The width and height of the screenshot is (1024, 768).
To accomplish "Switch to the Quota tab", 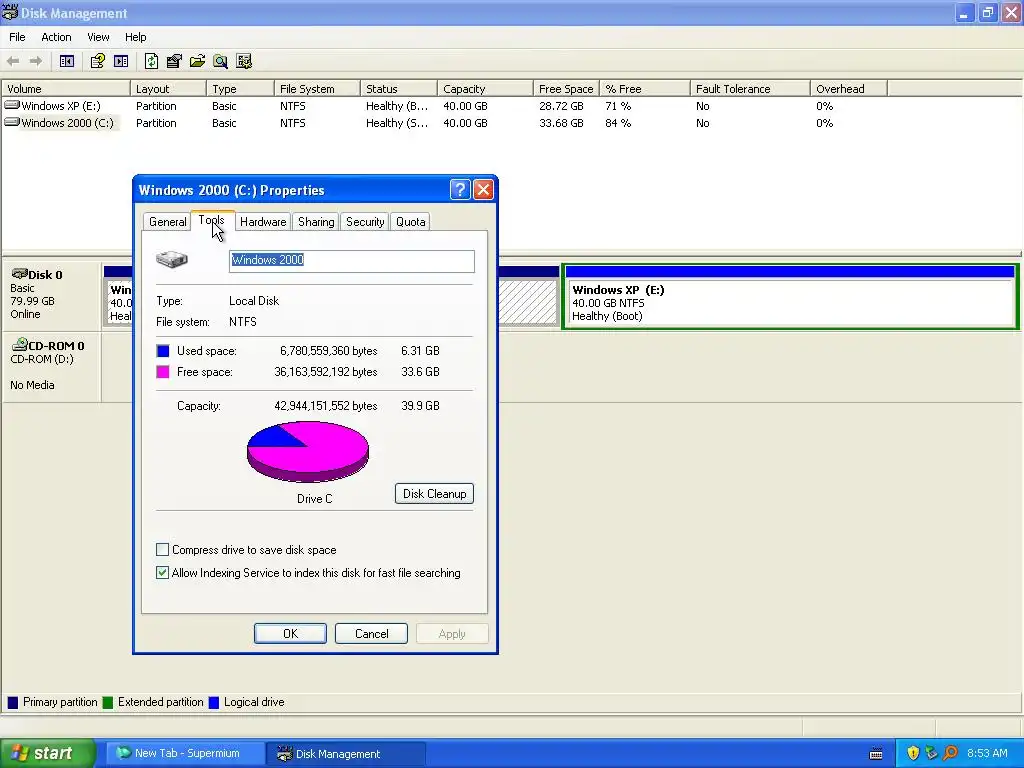I will (x=411, y=221).
